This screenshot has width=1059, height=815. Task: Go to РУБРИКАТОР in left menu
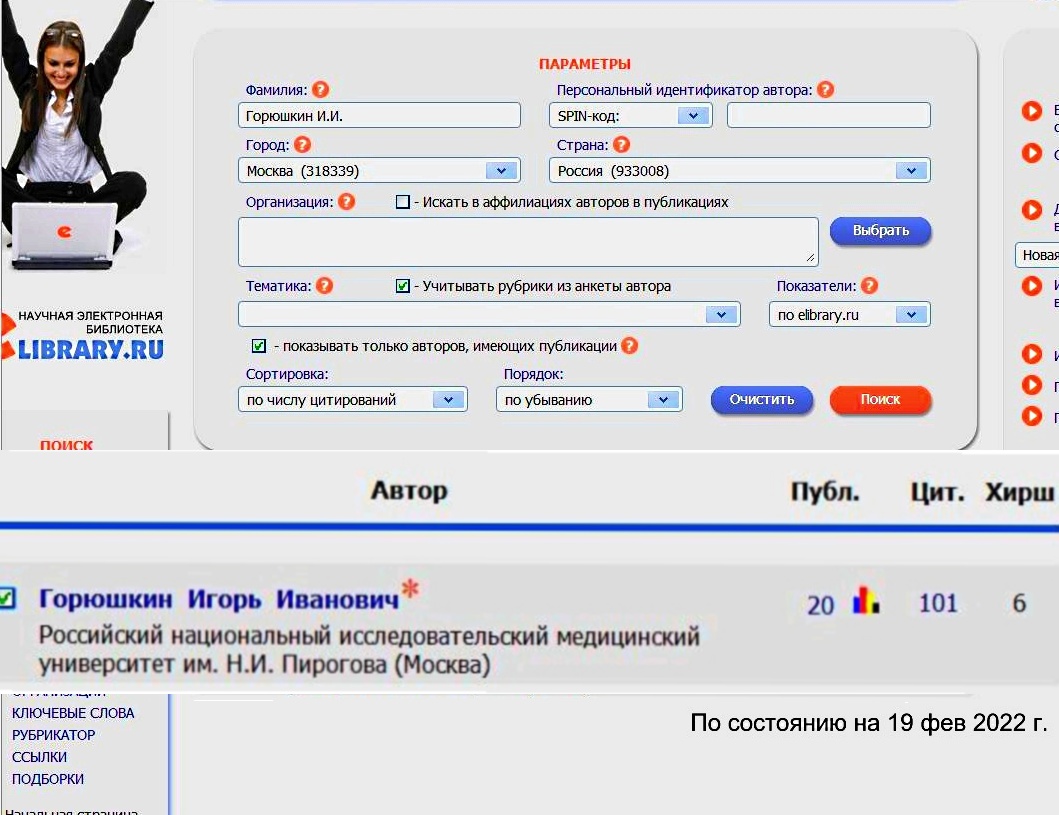tap(54, 735)
